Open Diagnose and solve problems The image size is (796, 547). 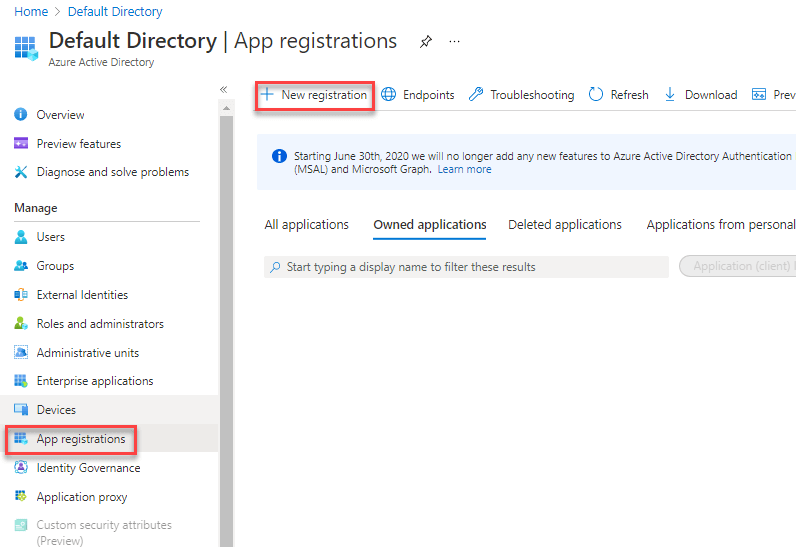click(113, 172)
